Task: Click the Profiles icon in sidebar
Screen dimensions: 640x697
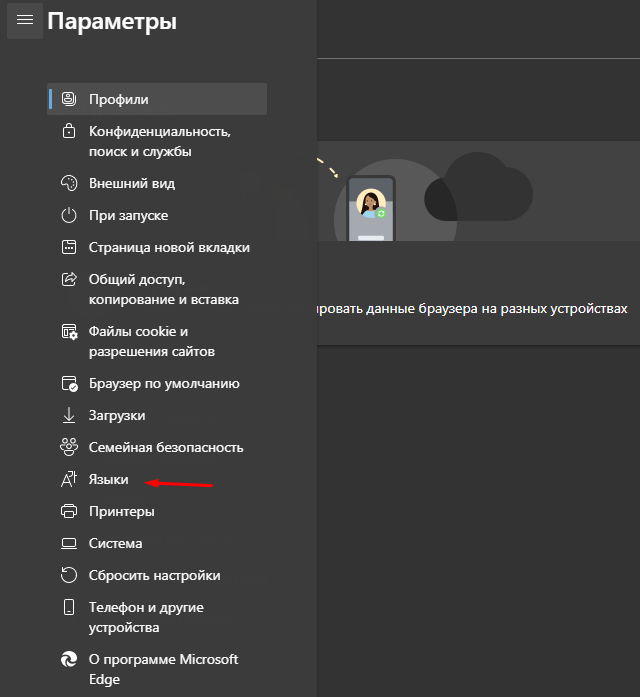Action: click(x=69, y=99)
